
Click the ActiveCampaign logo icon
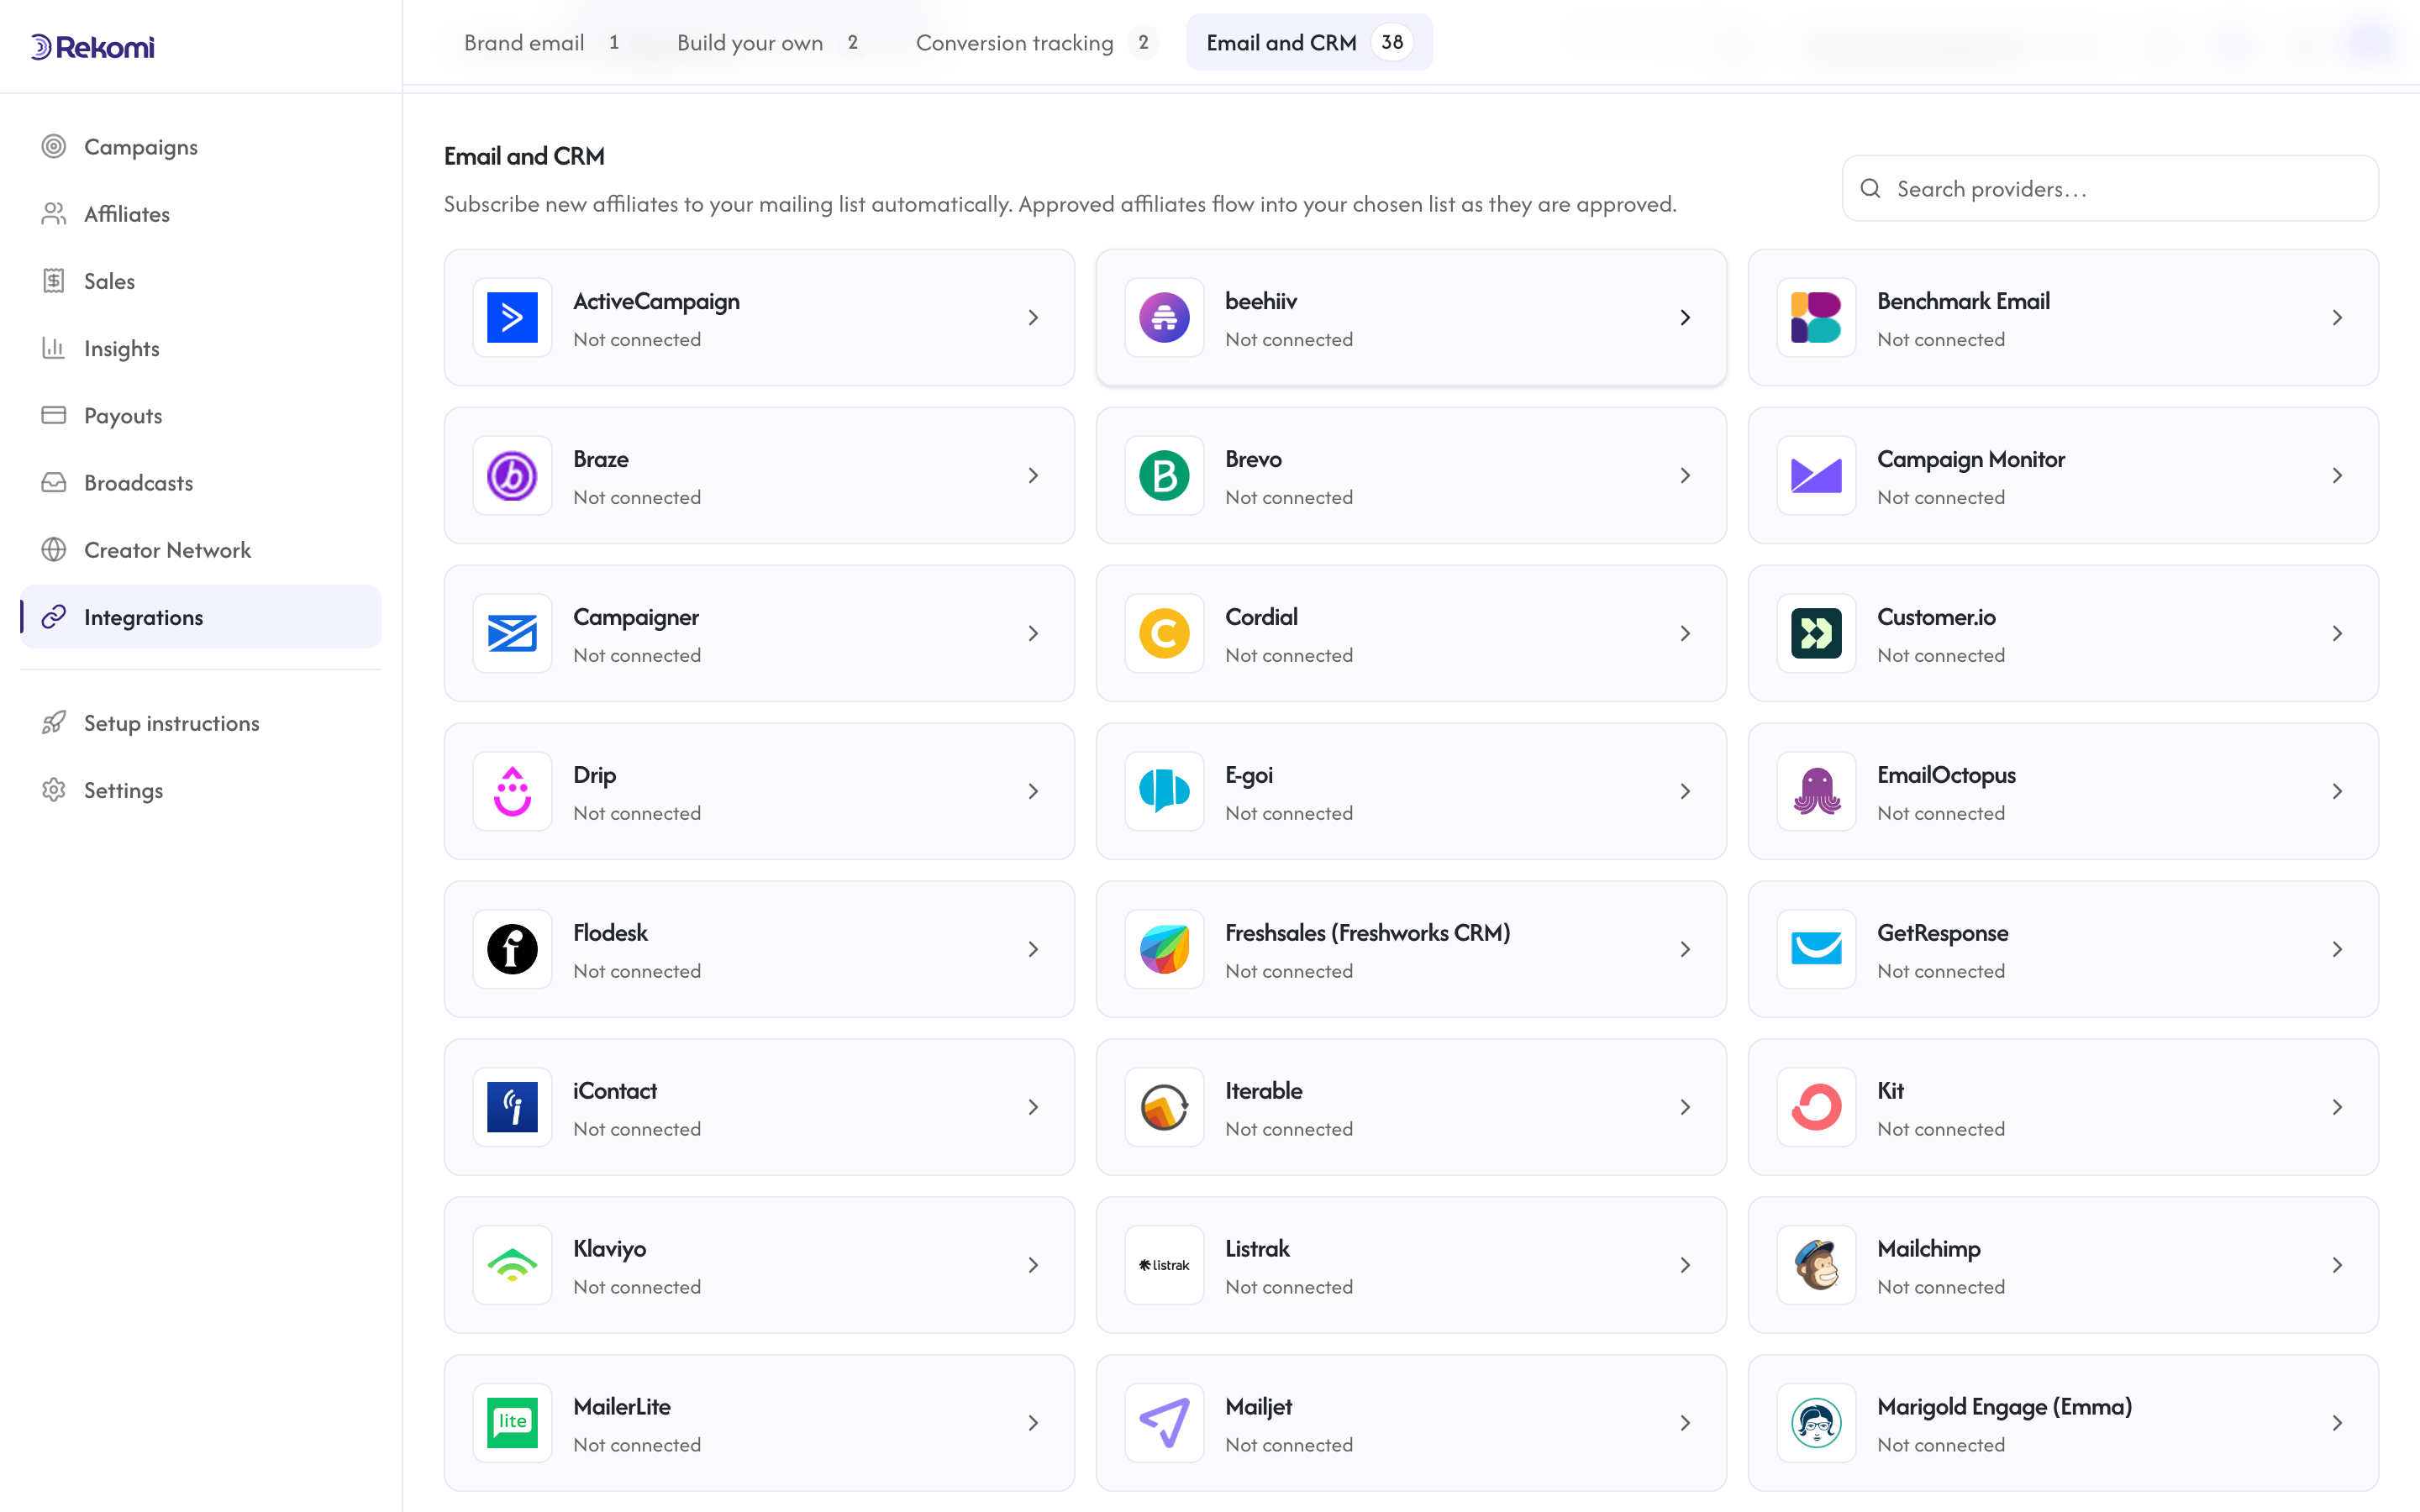[x=512, y=317]
